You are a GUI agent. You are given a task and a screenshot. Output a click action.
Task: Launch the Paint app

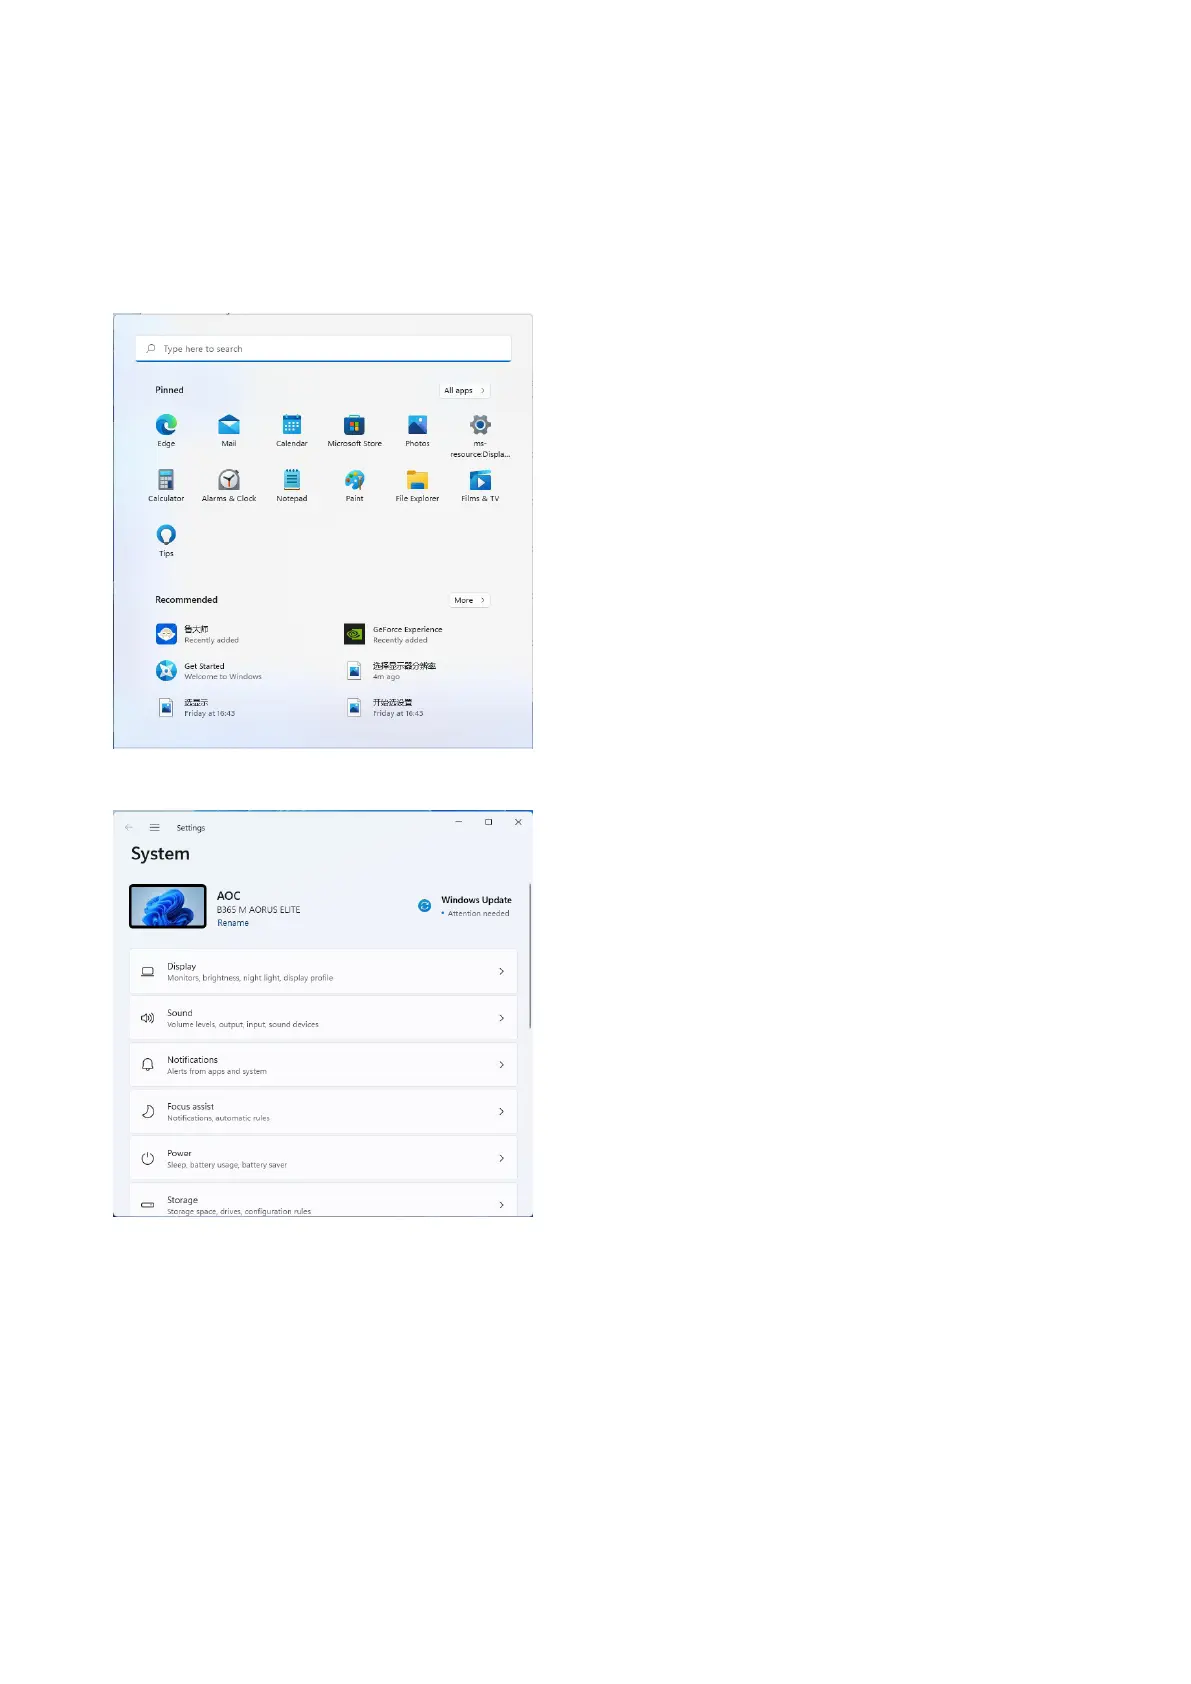pyautogui.click(x=354, y=481)
